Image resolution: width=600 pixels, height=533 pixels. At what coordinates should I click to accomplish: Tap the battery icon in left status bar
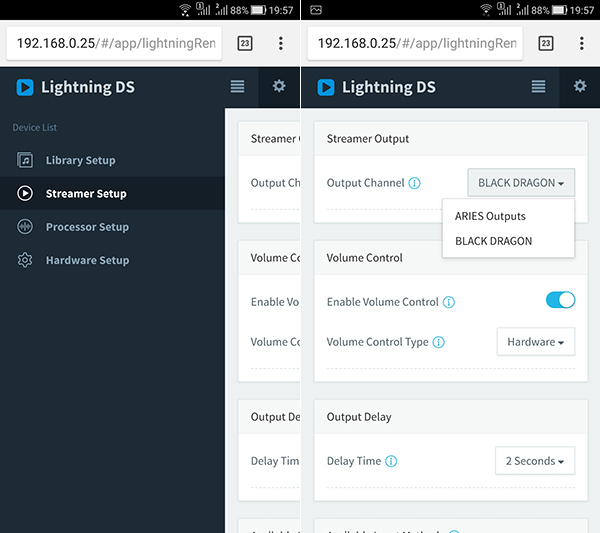[258, 10]
